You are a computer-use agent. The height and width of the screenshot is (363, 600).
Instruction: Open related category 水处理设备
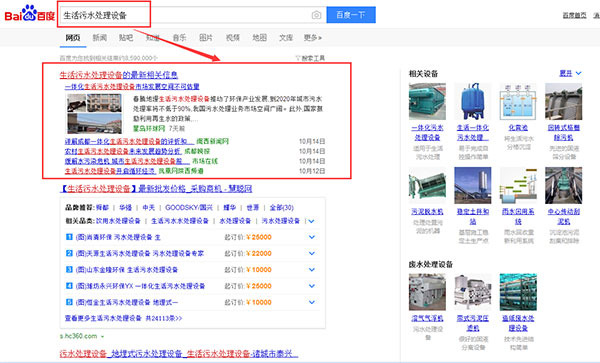pyautogui.click(x=235, y=221)
